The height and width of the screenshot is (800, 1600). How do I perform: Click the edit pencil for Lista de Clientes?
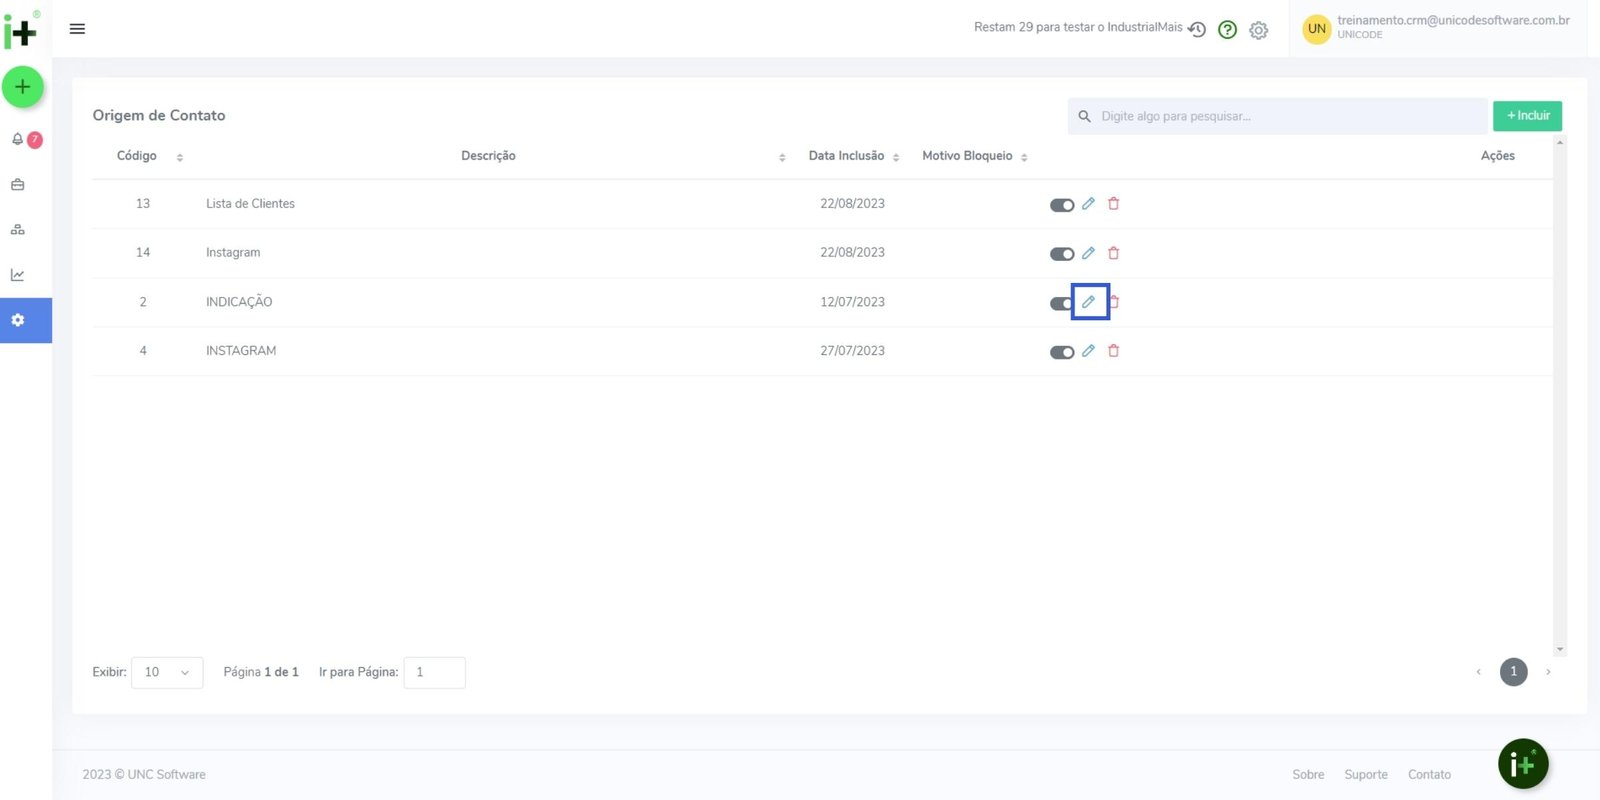1088,204
